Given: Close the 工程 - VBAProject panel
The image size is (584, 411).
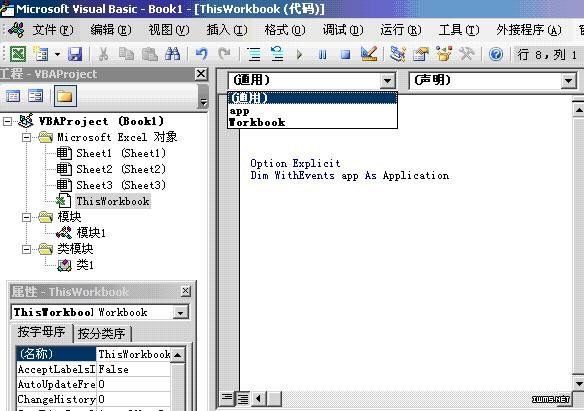Looking at the screenshot, I should 201,74.
